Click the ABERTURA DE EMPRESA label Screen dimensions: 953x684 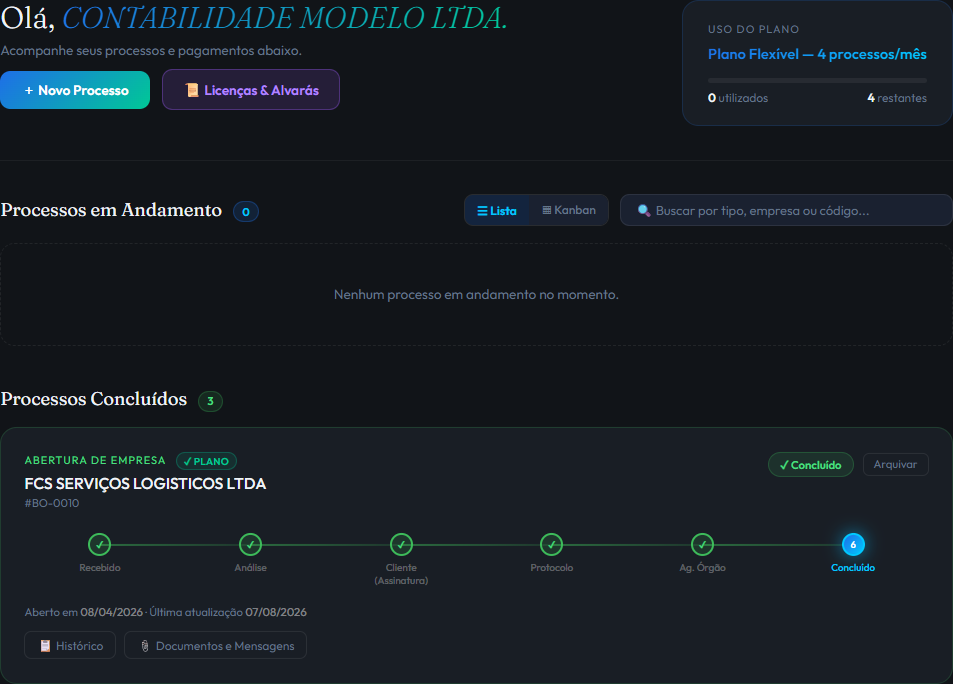coord(95,460)
